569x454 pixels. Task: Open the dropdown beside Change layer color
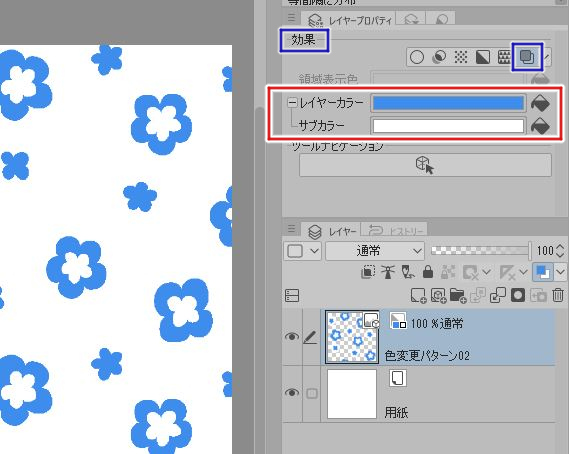click(x=561, y=272)
